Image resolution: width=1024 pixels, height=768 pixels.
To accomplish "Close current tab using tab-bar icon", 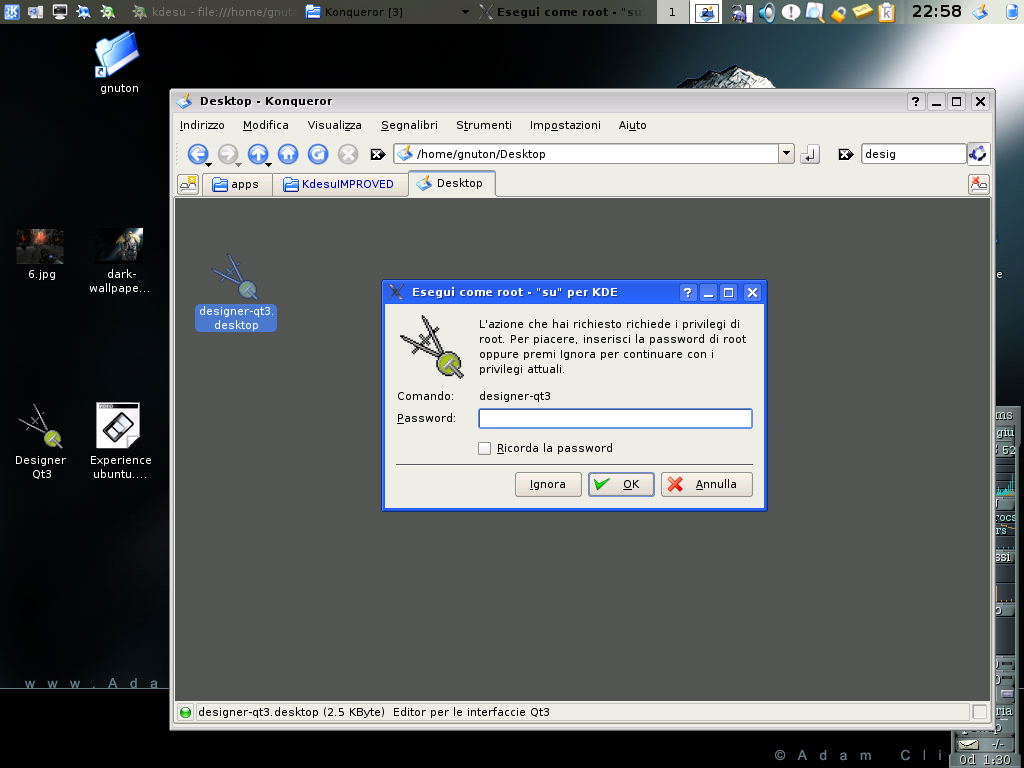I will [978, 184].
